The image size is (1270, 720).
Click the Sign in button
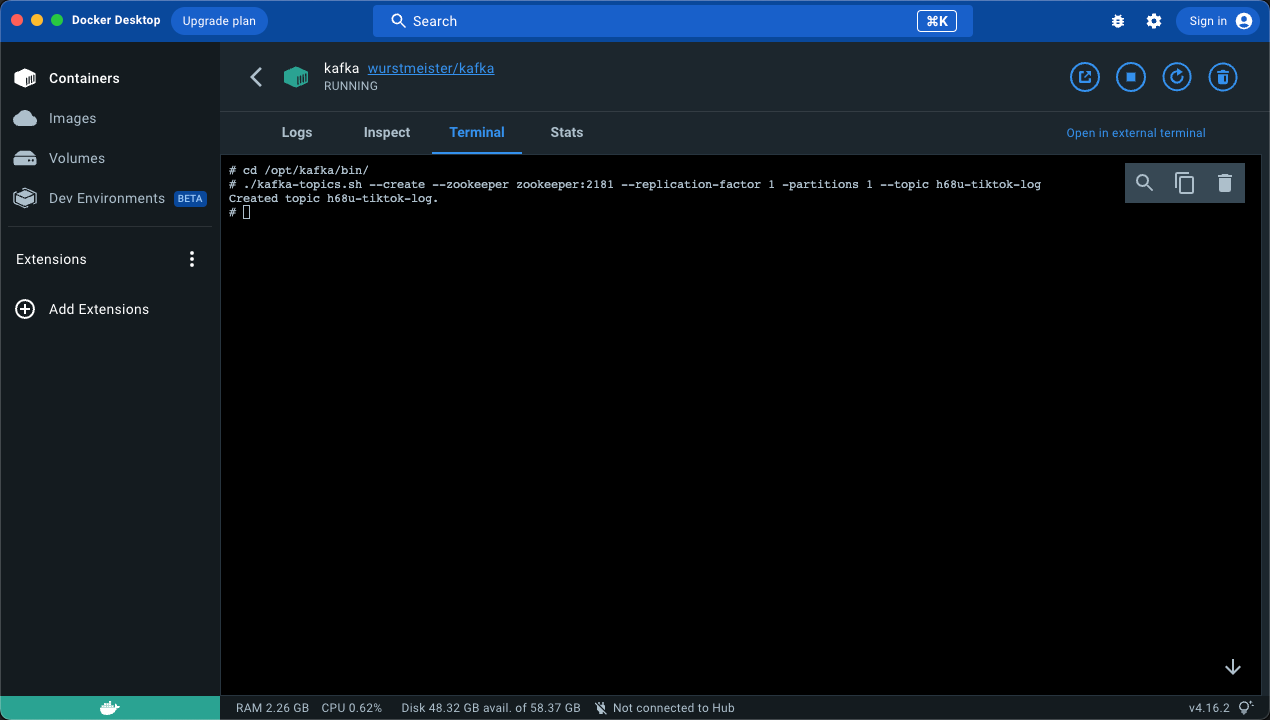[1216, 21]
